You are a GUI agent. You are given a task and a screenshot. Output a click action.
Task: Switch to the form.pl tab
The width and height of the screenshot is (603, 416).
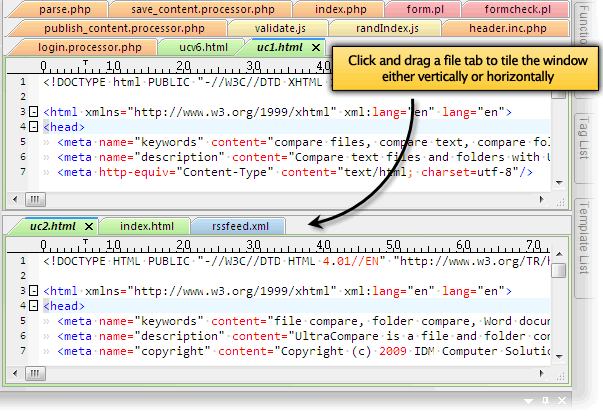tap(418, 9)
